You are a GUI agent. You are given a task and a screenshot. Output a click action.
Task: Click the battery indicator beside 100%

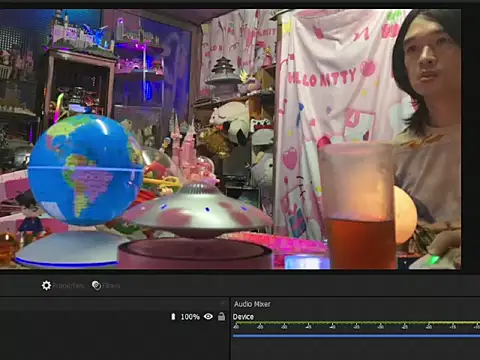(x=173, y=316)
